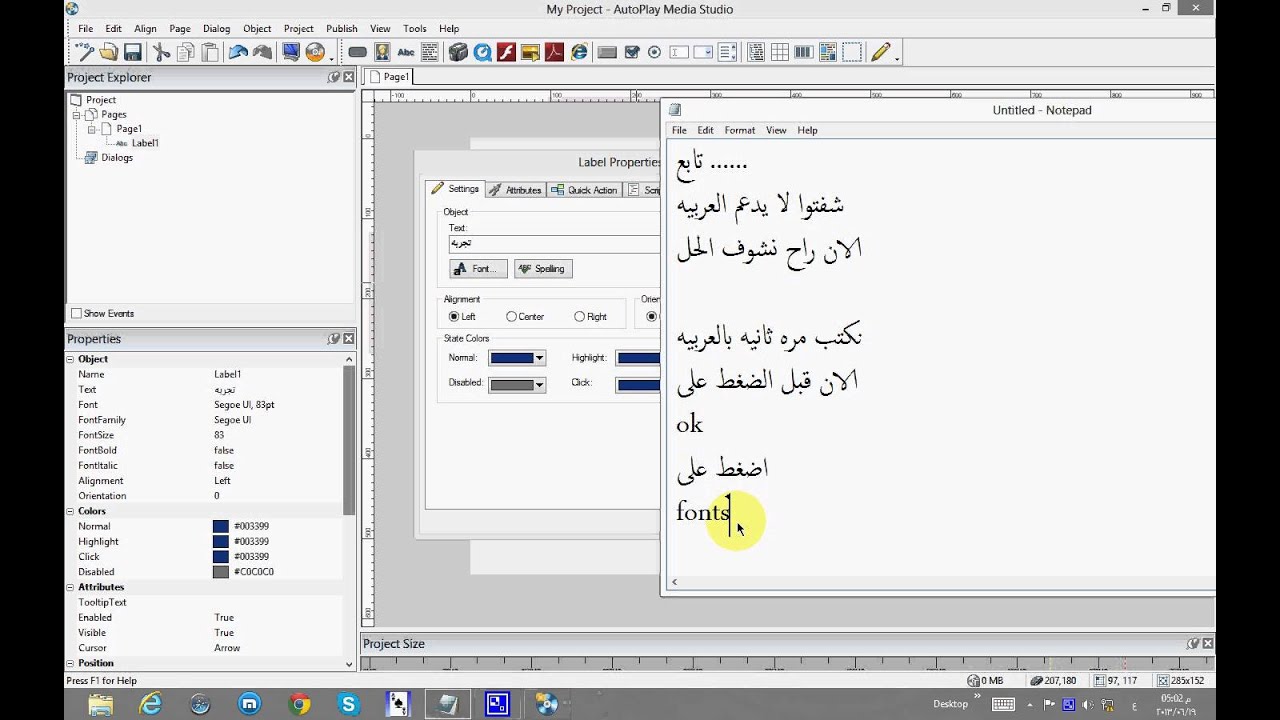Click the Preview monitor icon

point(291,52)
